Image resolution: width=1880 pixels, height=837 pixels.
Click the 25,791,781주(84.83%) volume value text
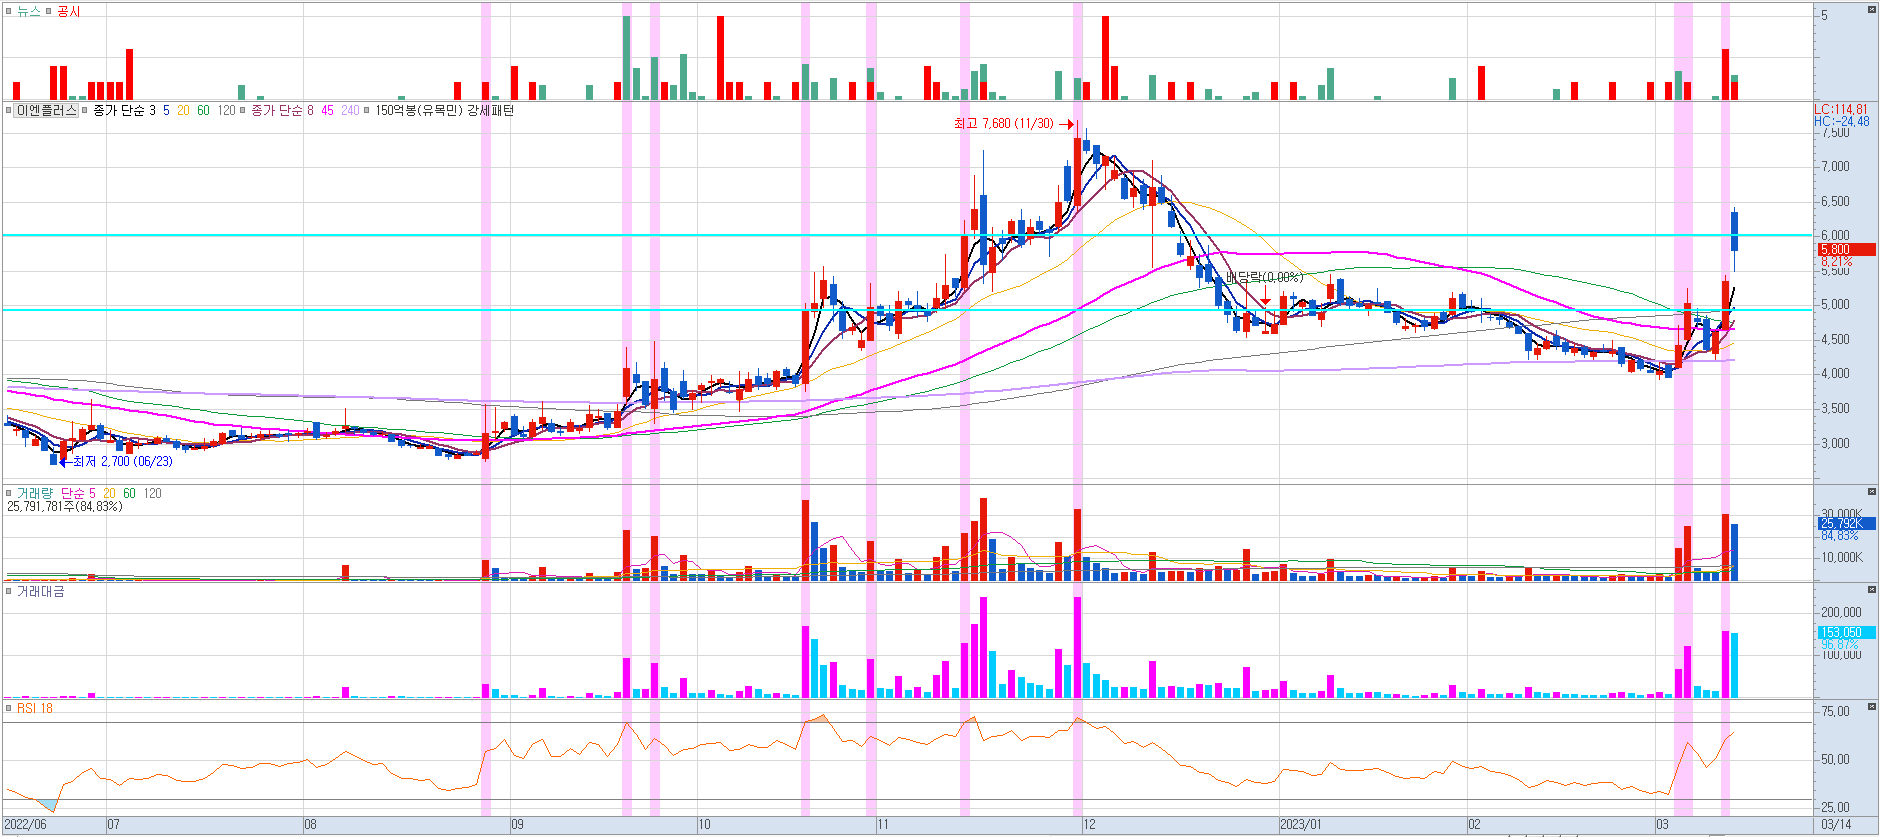pos(64,506)
